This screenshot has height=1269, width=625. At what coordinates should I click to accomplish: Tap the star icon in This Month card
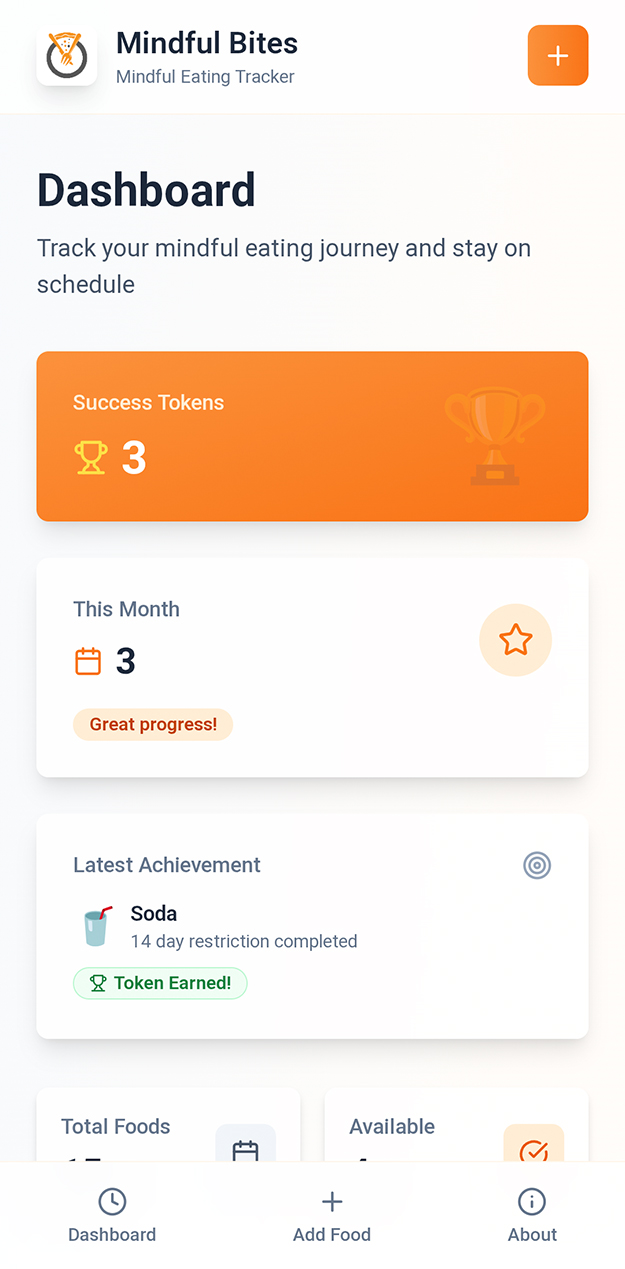[515, 640]
